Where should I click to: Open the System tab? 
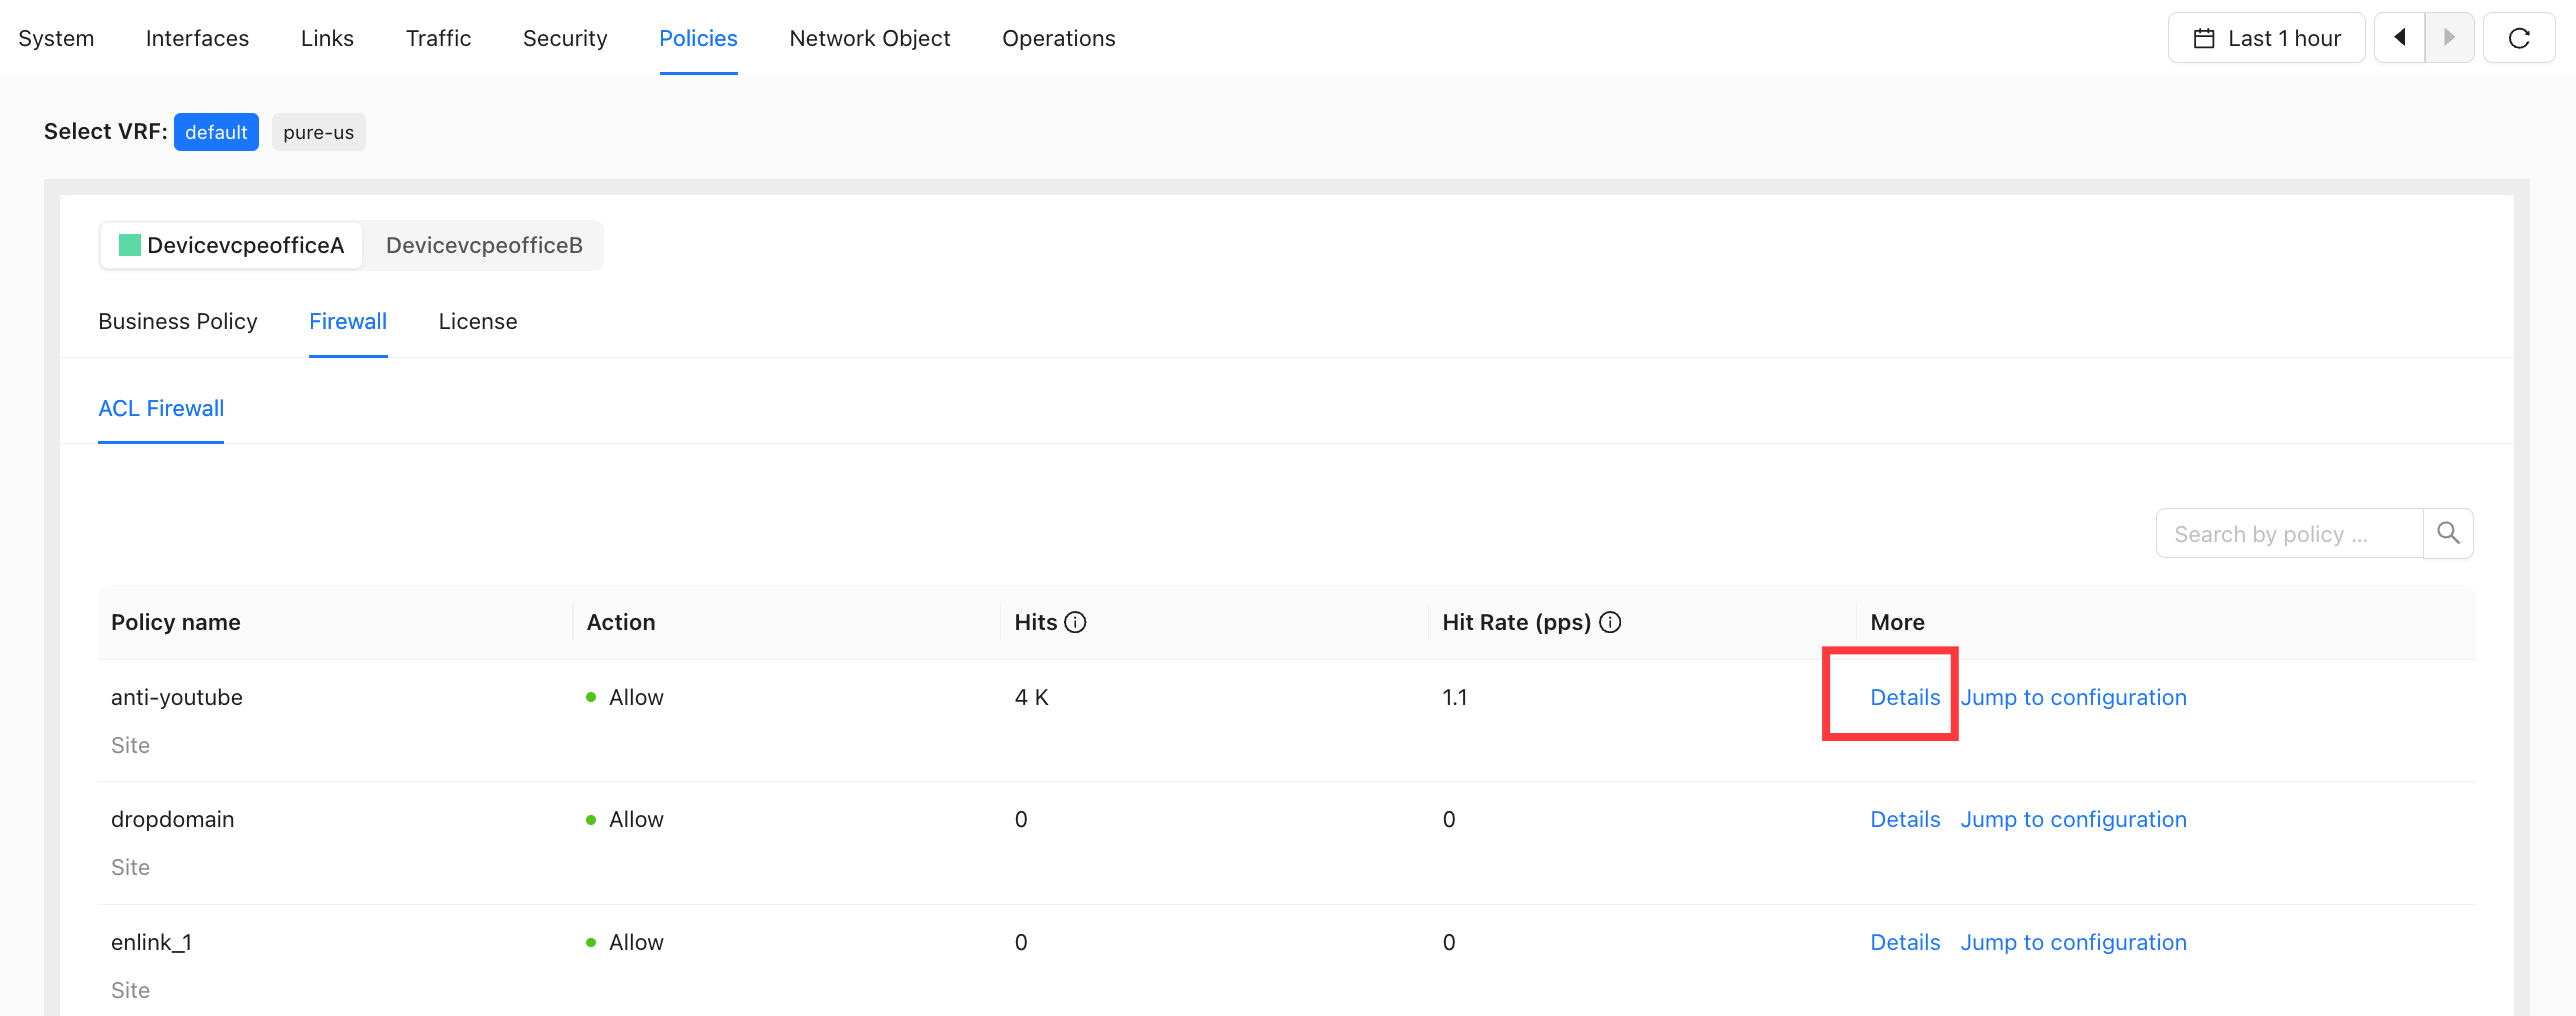click(x=56, y=38)
